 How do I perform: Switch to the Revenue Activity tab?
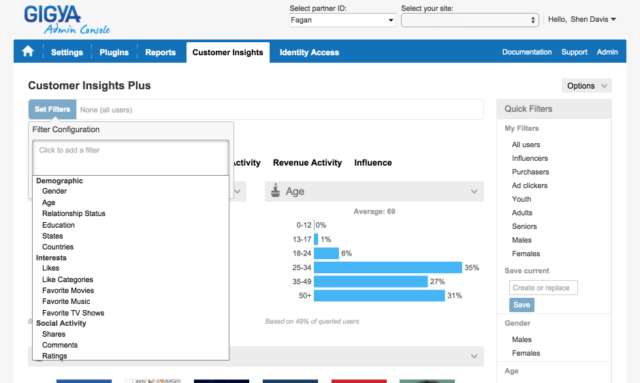pos(307,163)
